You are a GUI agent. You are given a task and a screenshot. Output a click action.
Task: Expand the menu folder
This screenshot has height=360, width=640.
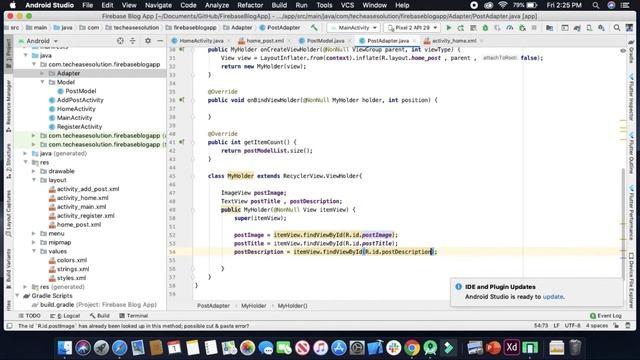[34, 233]
